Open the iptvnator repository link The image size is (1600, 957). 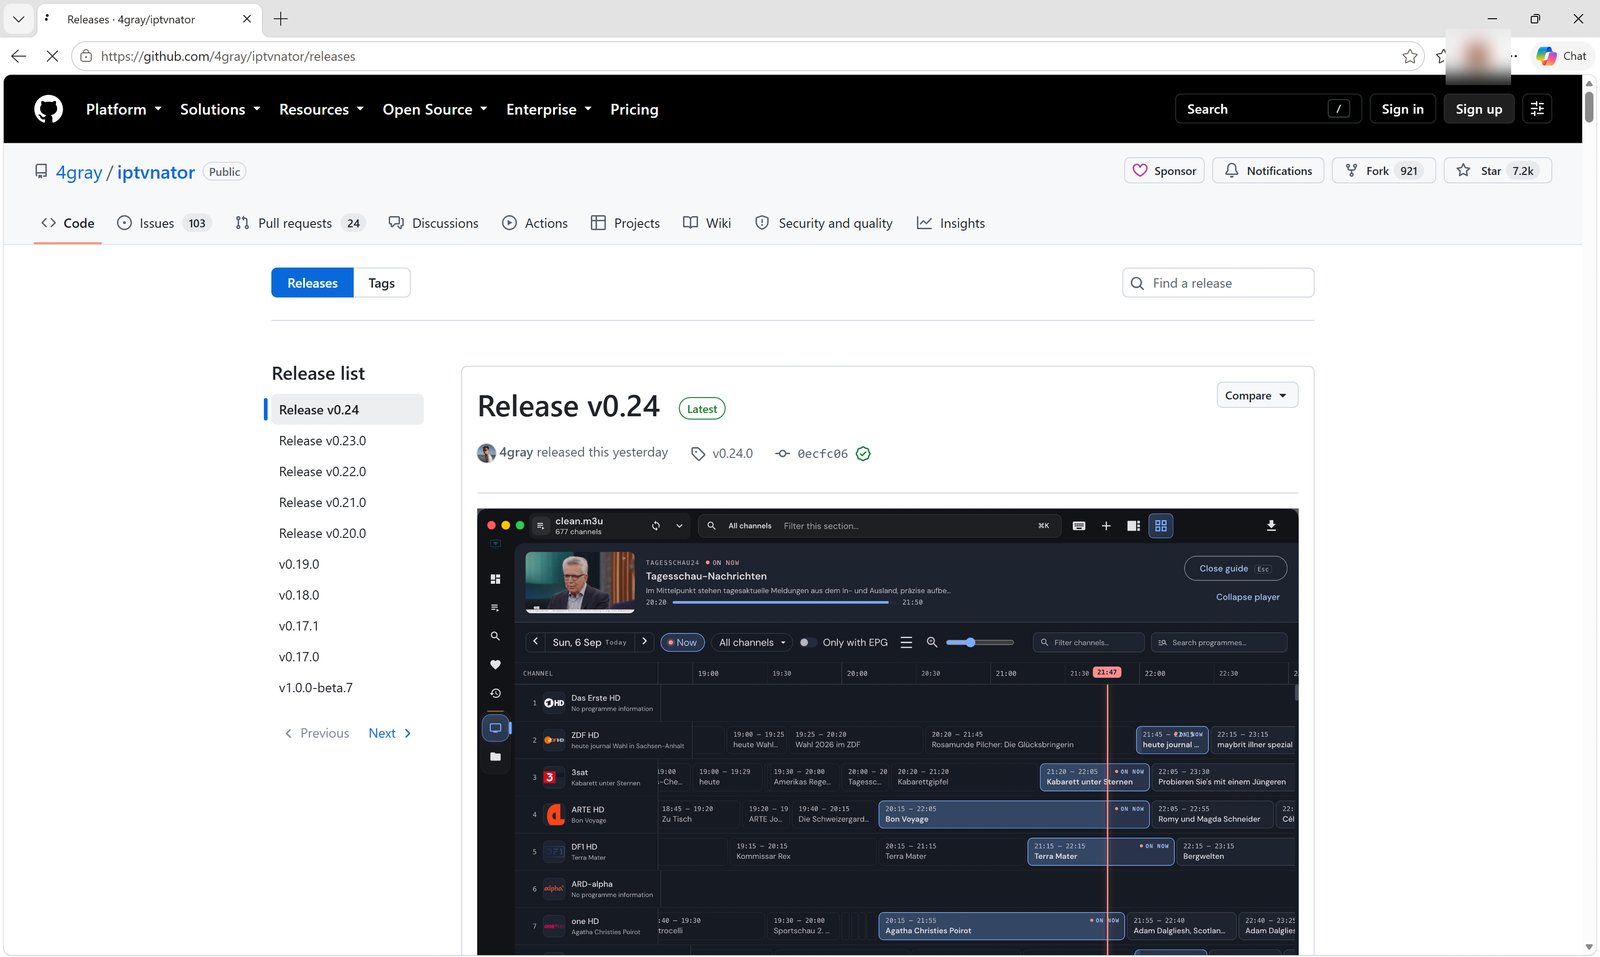pos(156,172)
